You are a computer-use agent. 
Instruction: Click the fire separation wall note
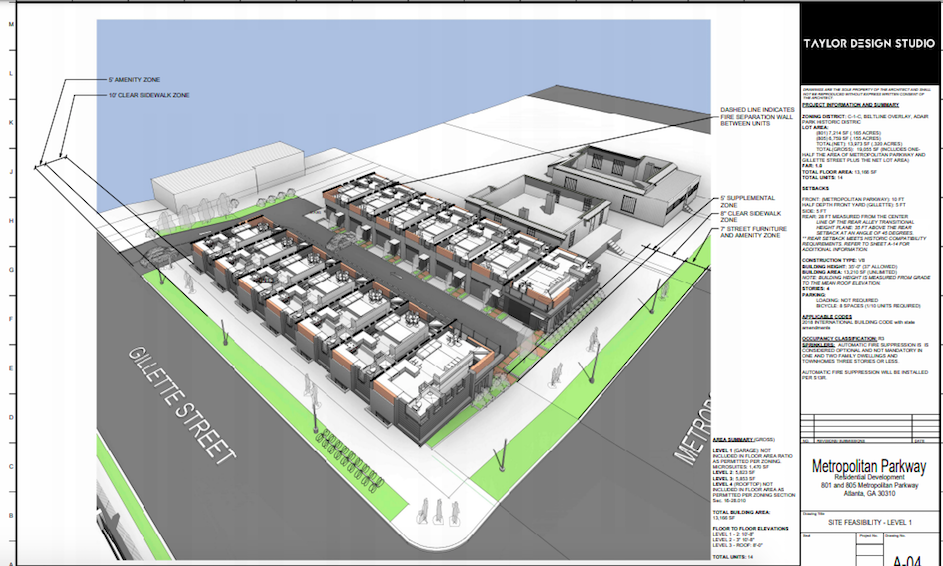[x=756, y=122]
